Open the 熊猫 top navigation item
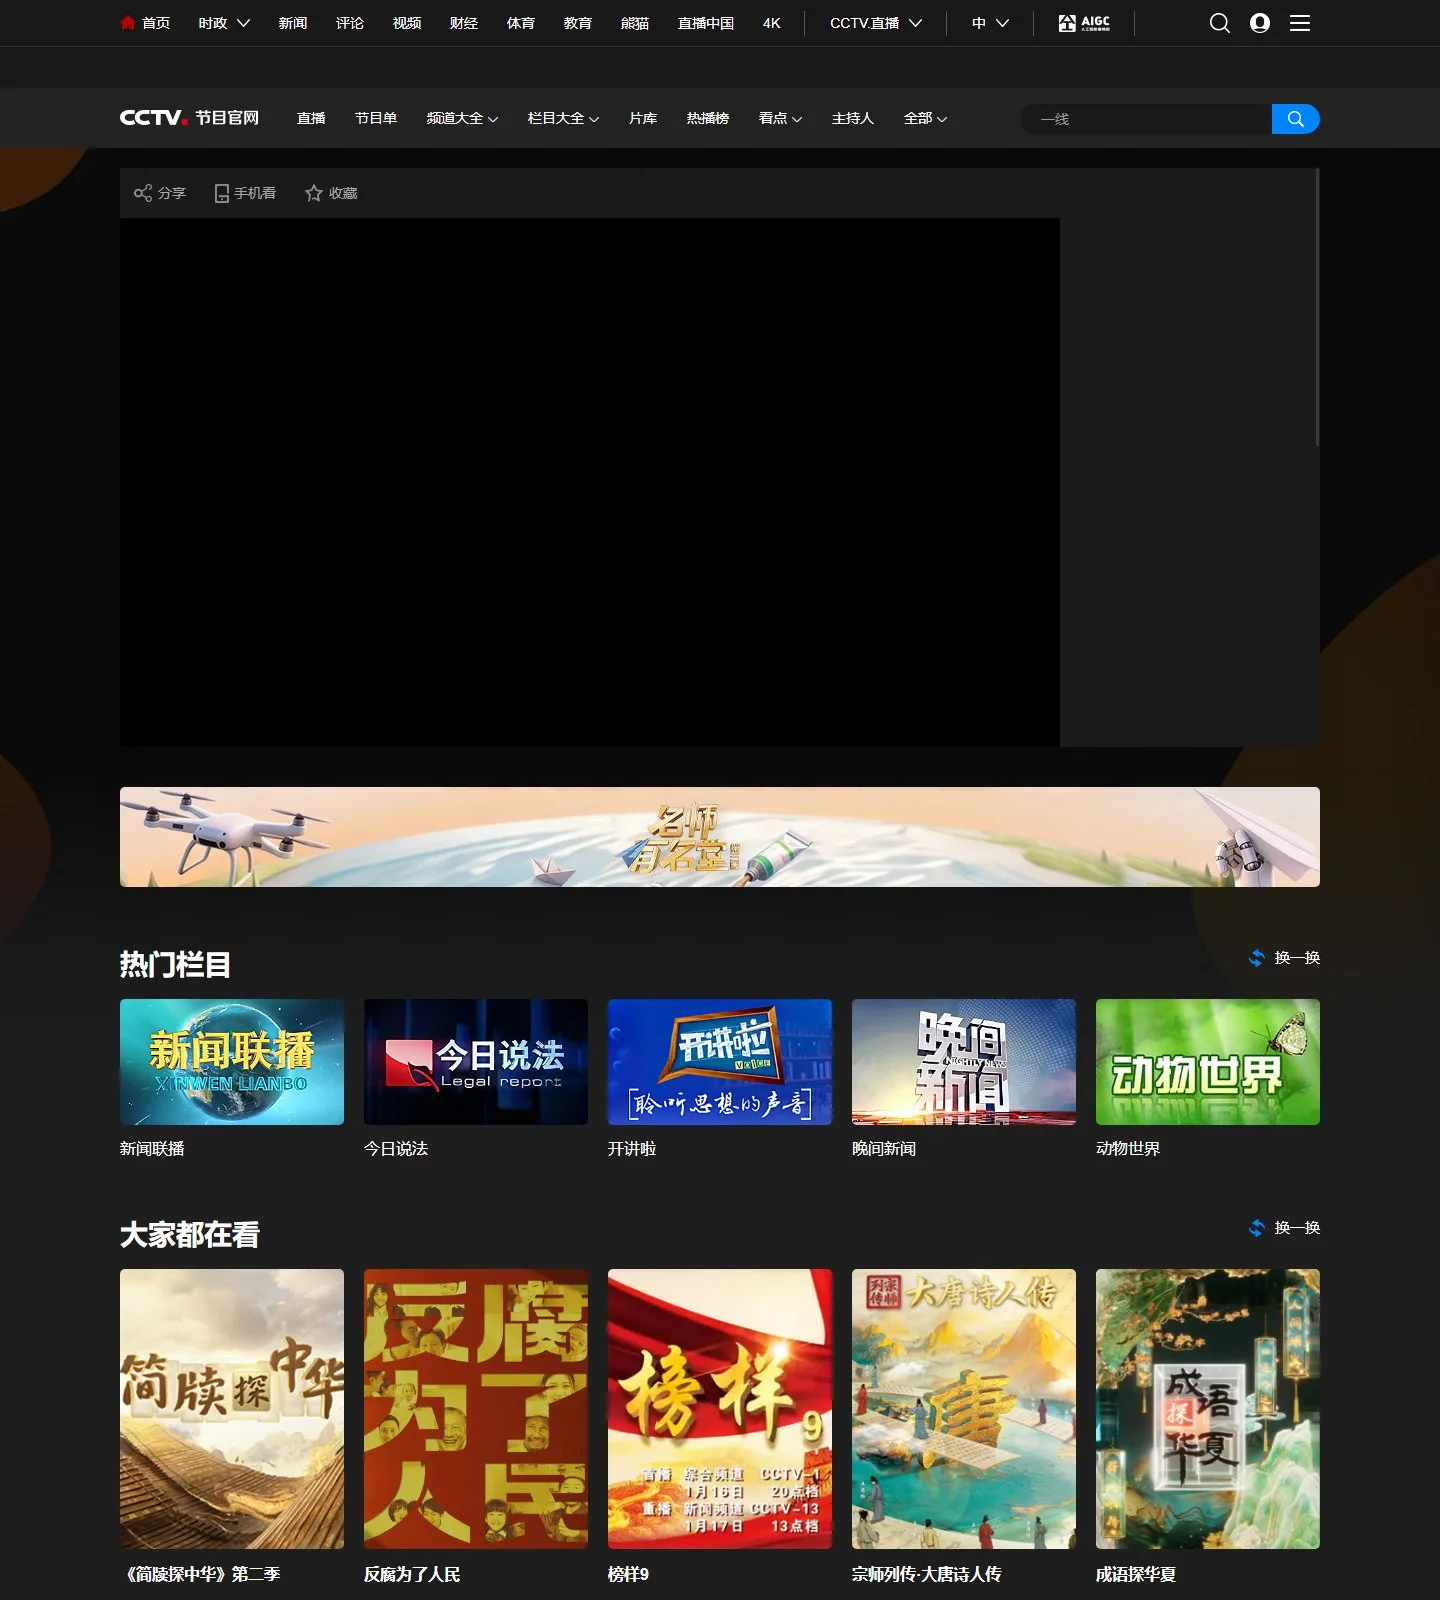The width and height of the screenshot is (1440, 1600). [635, 23]
